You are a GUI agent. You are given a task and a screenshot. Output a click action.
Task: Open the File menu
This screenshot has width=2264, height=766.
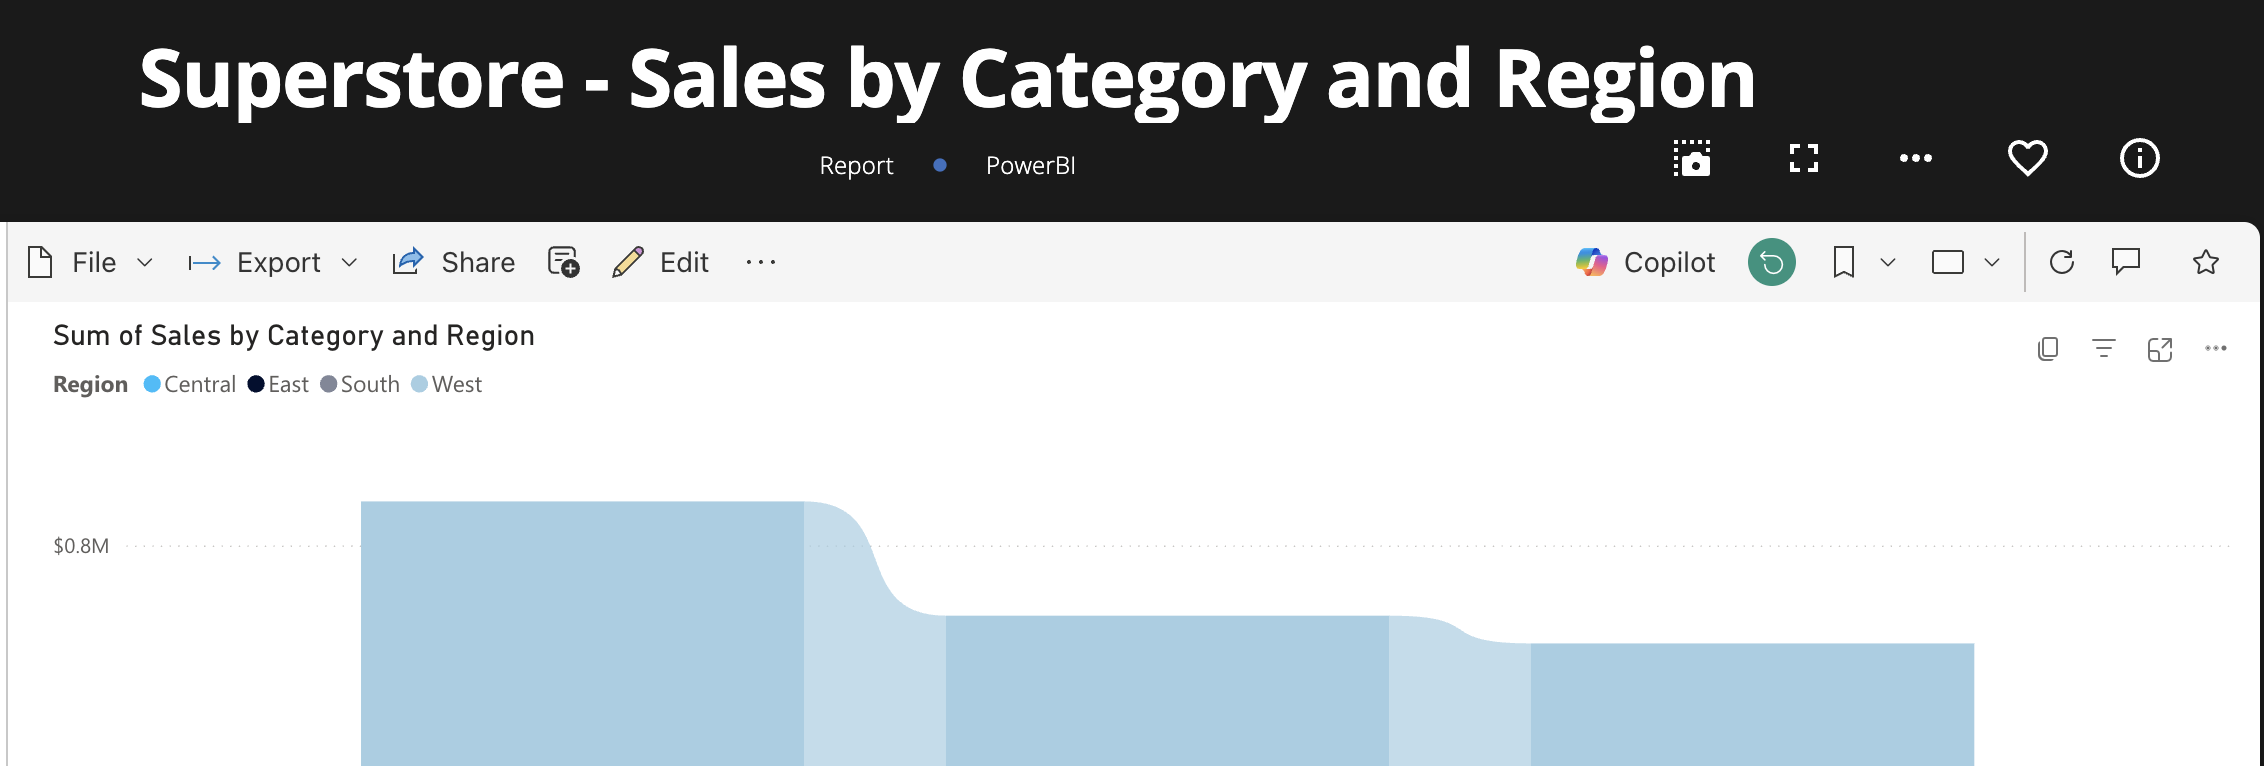tap(90, 262)
